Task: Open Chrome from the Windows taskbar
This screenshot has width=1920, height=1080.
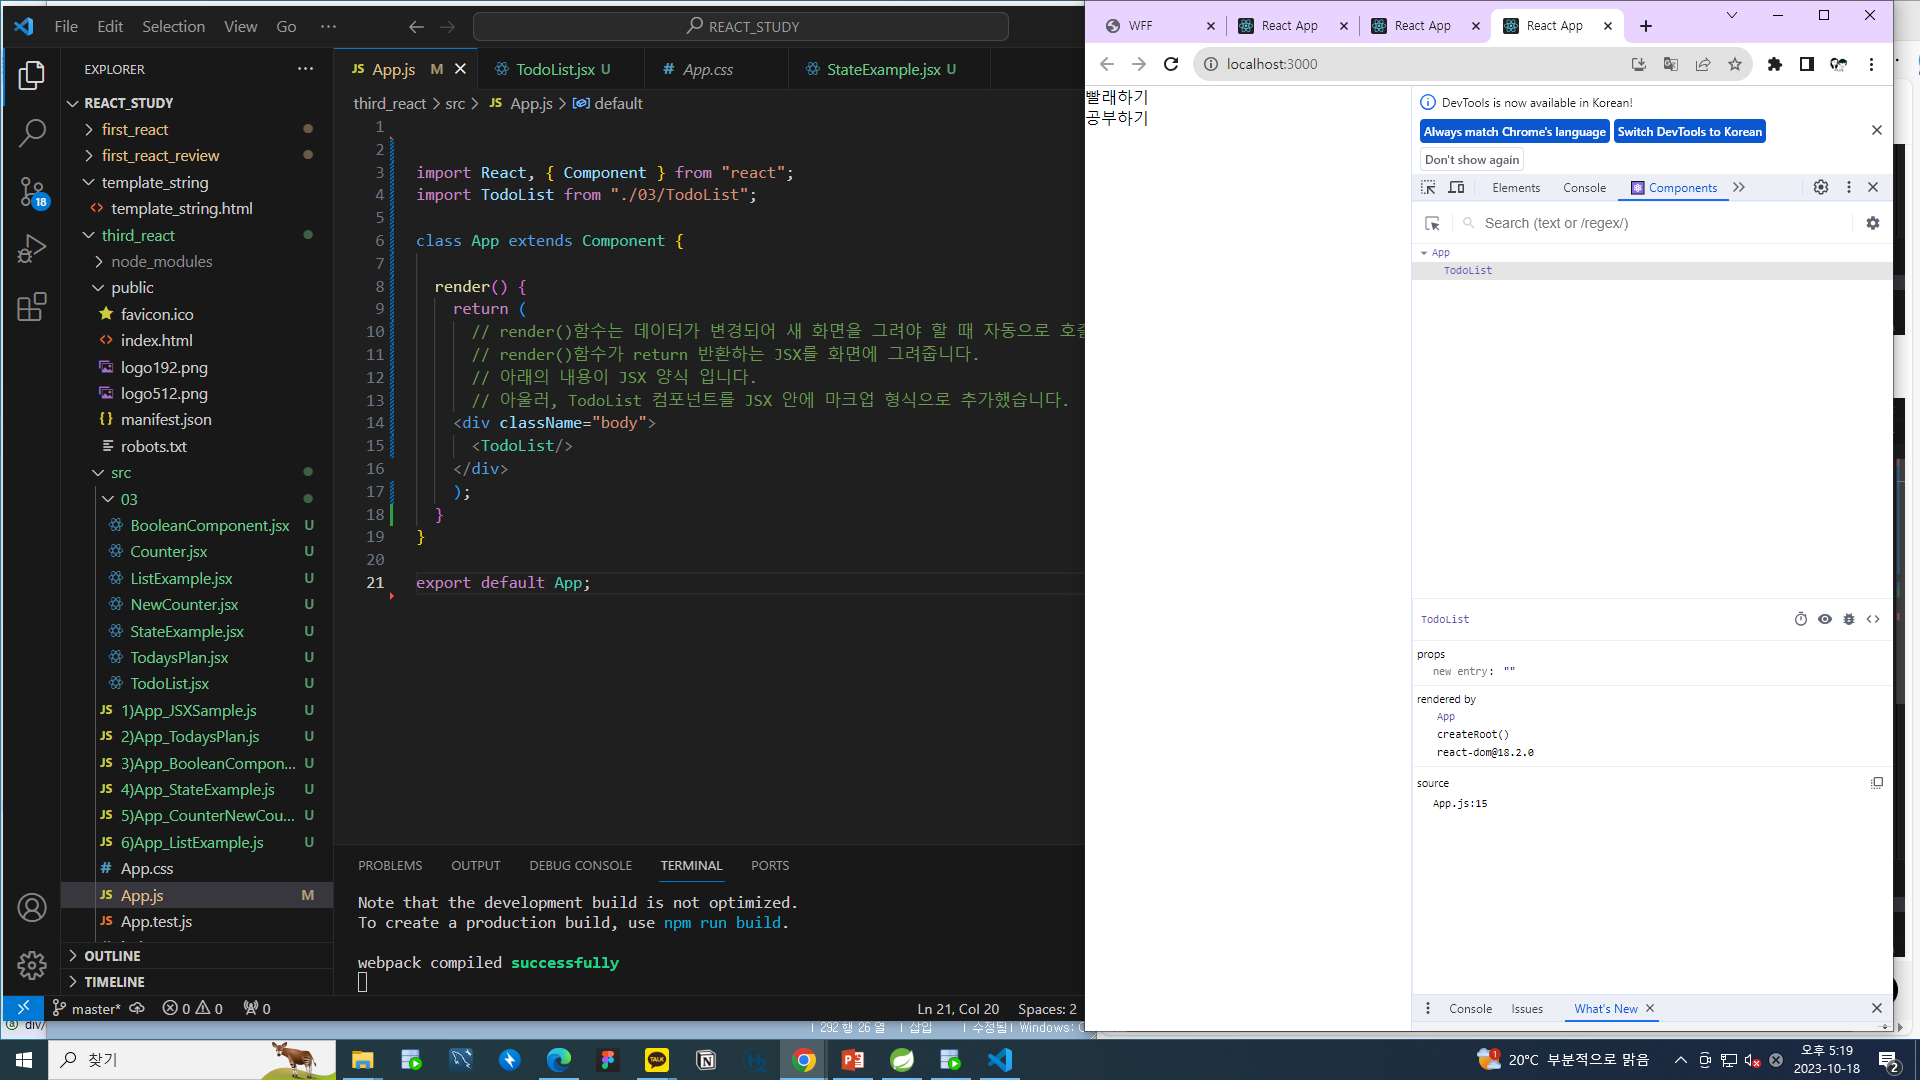Action: coord(804,1060)
